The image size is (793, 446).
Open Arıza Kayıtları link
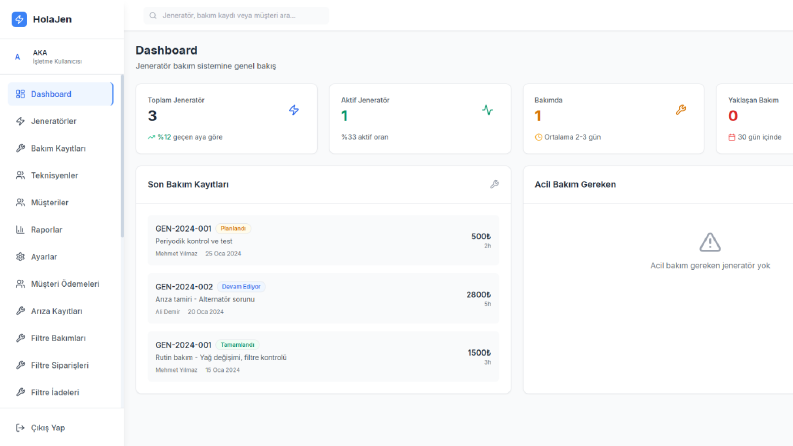pos(60,311)
